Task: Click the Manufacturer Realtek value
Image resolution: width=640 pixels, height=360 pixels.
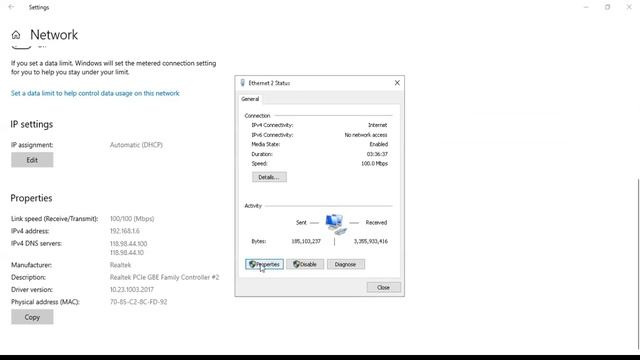Action: pos(120,265)
